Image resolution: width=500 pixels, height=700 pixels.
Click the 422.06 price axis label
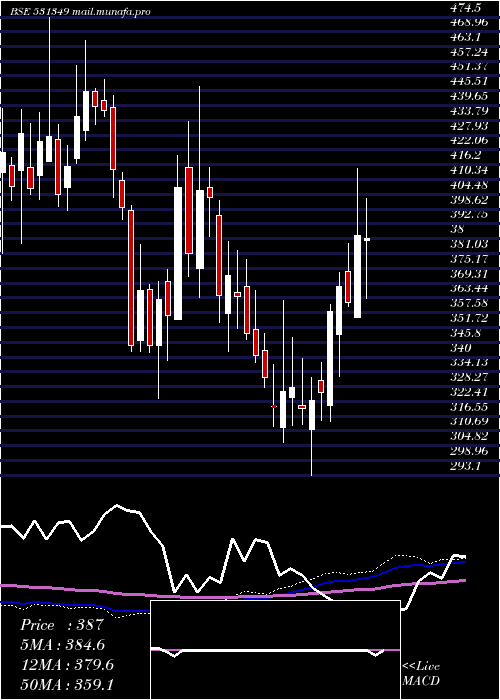point(469,140)
